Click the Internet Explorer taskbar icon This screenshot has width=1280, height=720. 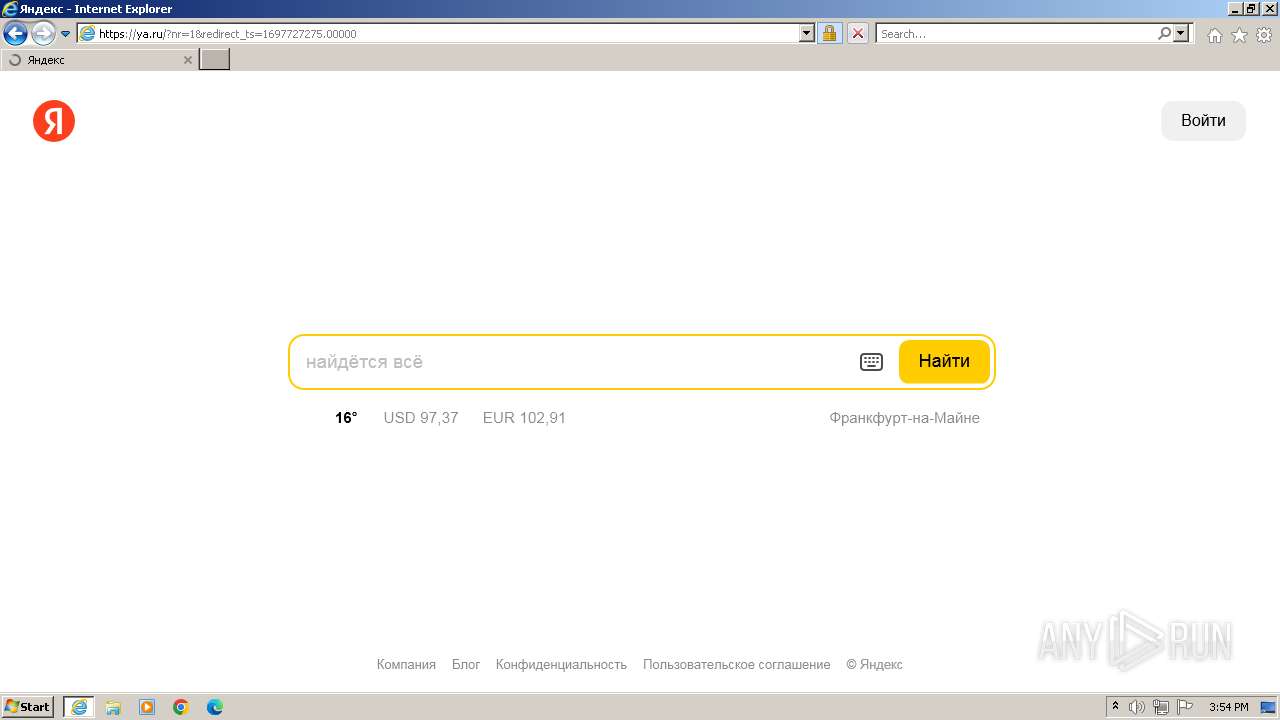pyautogui.click(x=79, y=707)
